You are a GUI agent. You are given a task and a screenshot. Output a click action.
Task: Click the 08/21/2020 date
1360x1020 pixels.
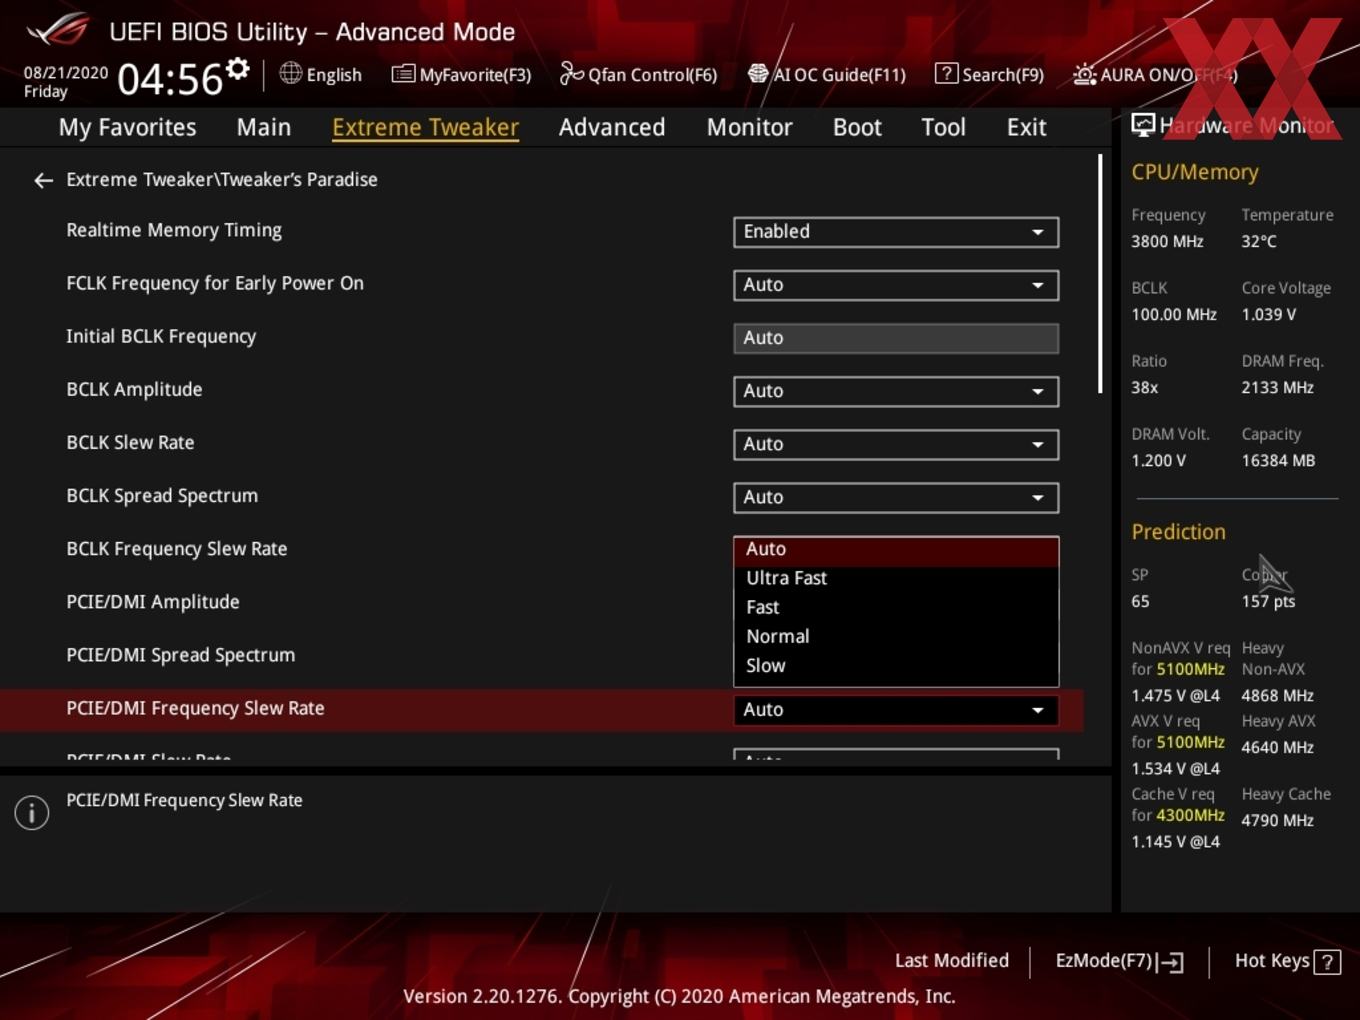pyautogui.click(x=66, y=73)
